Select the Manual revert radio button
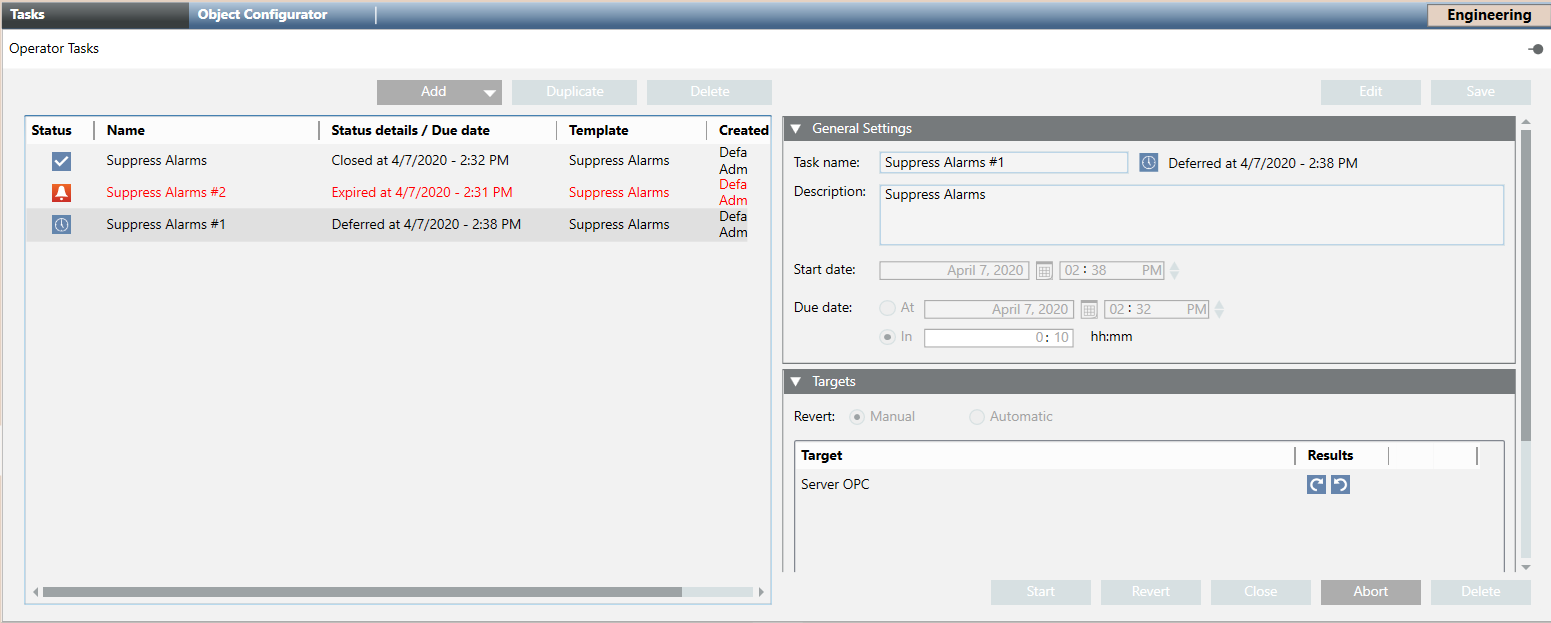This screenshot has height=623, width=1551. pos(857,417)
